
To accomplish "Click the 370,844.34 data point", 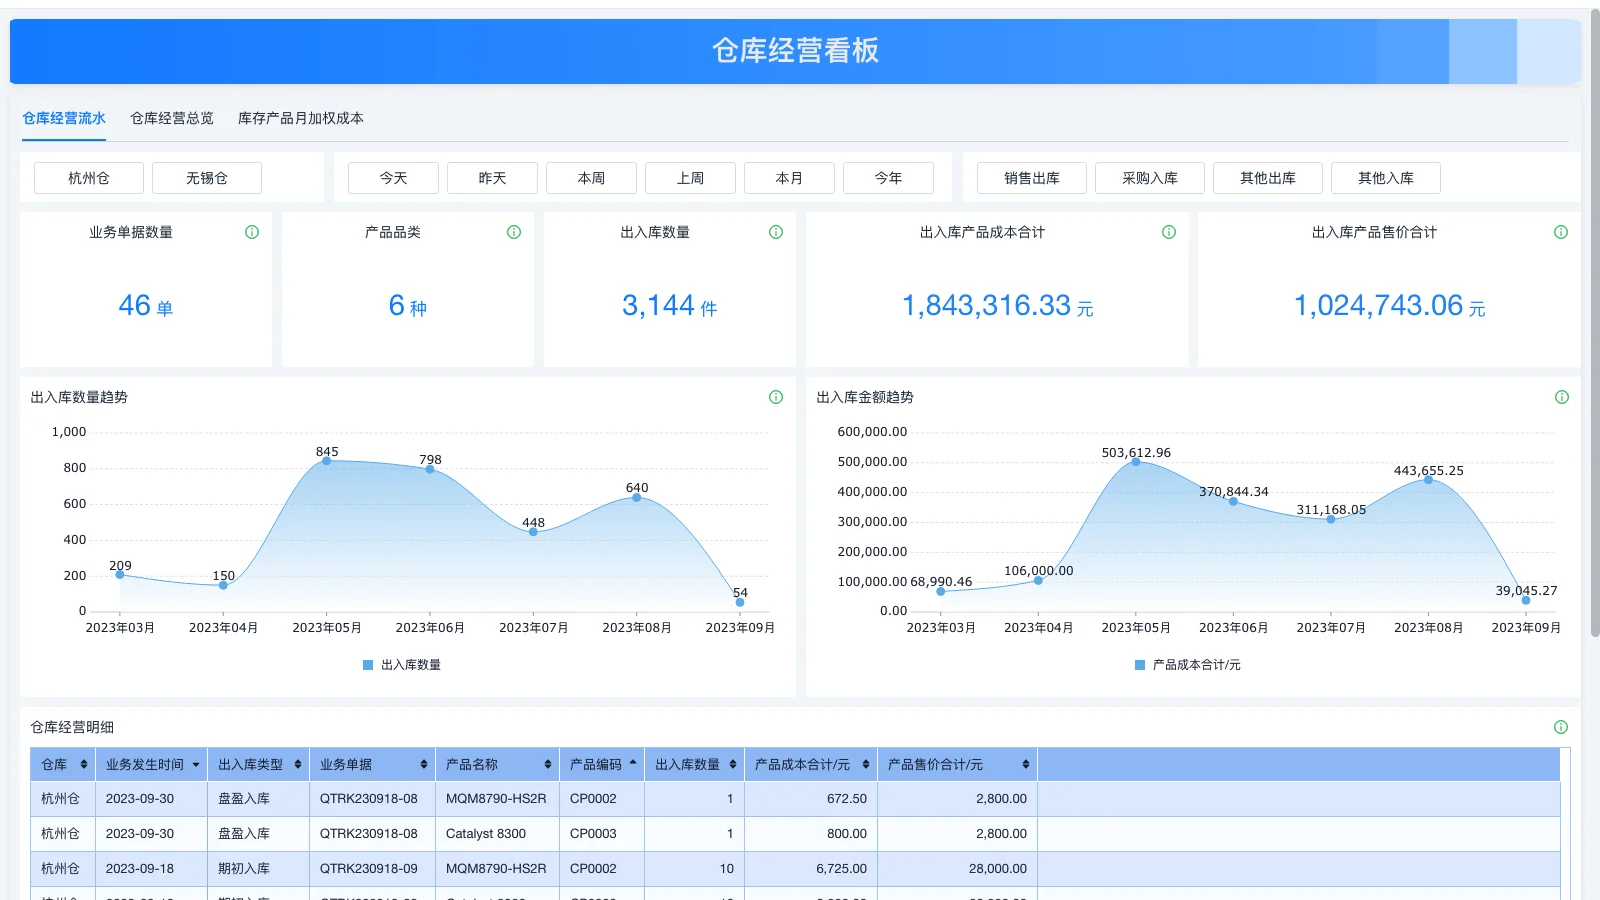I will tap(1233, 501).
